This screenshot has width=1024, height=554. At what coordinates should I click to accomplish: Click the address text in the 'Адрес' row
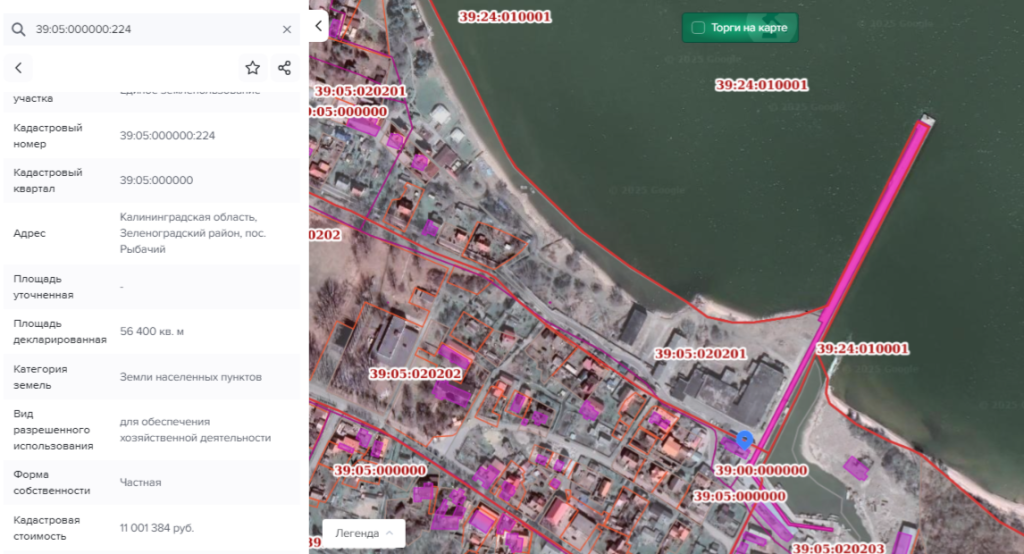click(188, 233)
